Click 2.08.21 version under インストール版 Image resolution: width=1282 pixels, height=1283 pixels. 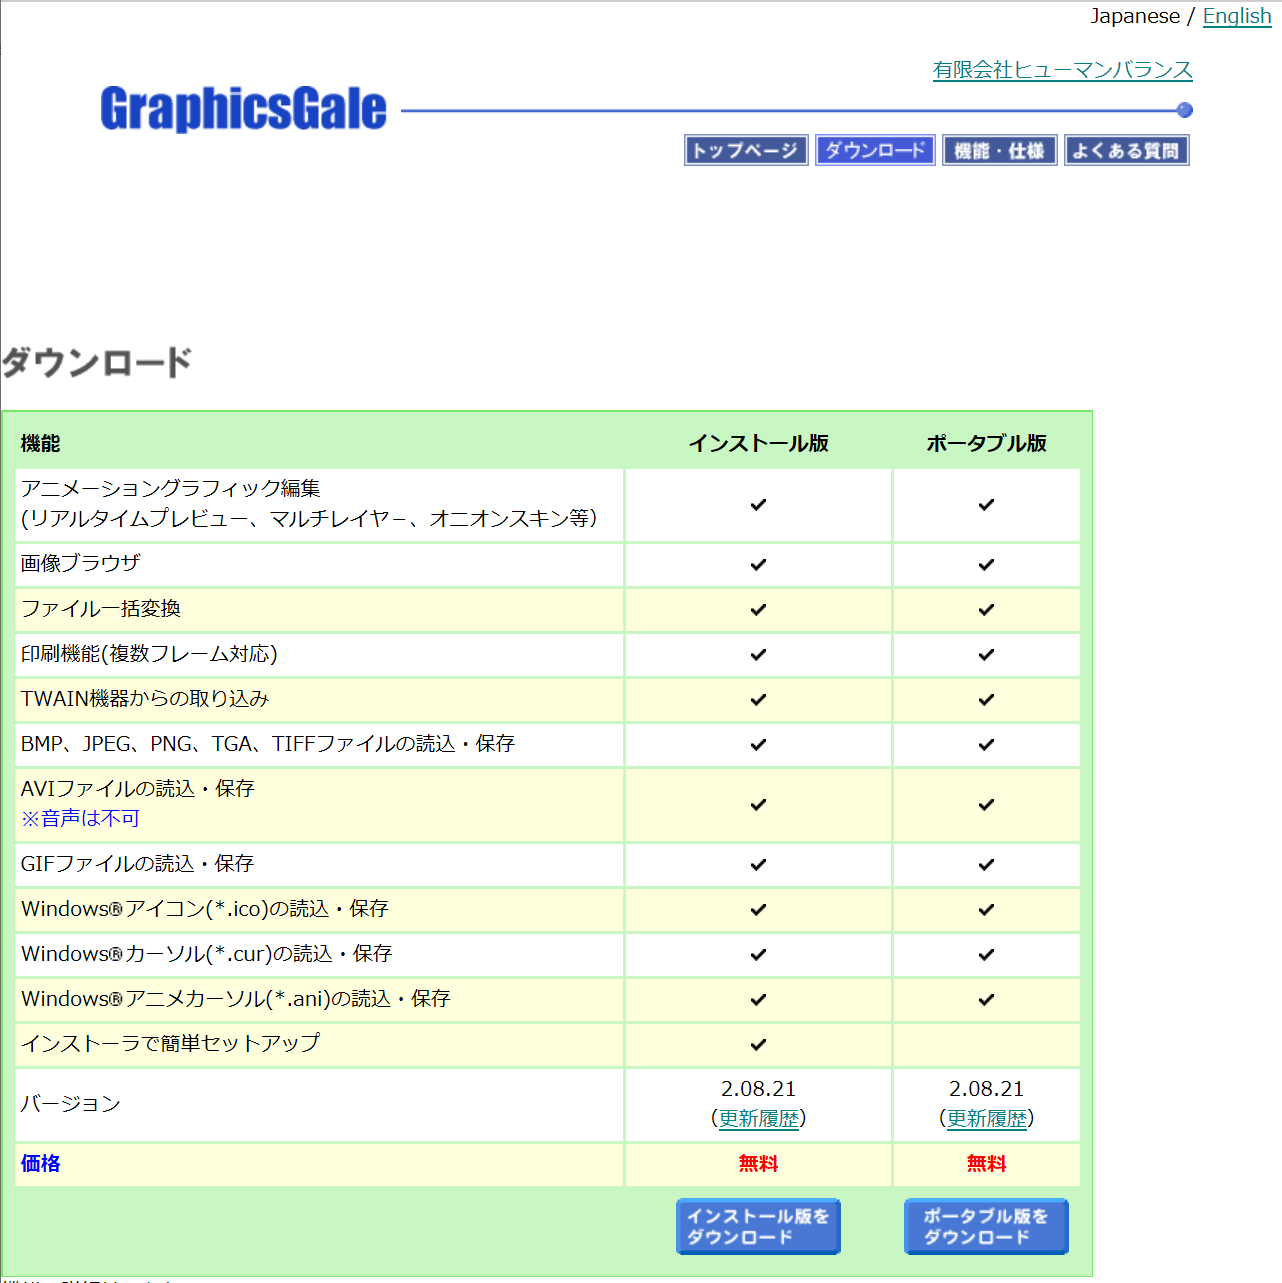point(759,1089)
